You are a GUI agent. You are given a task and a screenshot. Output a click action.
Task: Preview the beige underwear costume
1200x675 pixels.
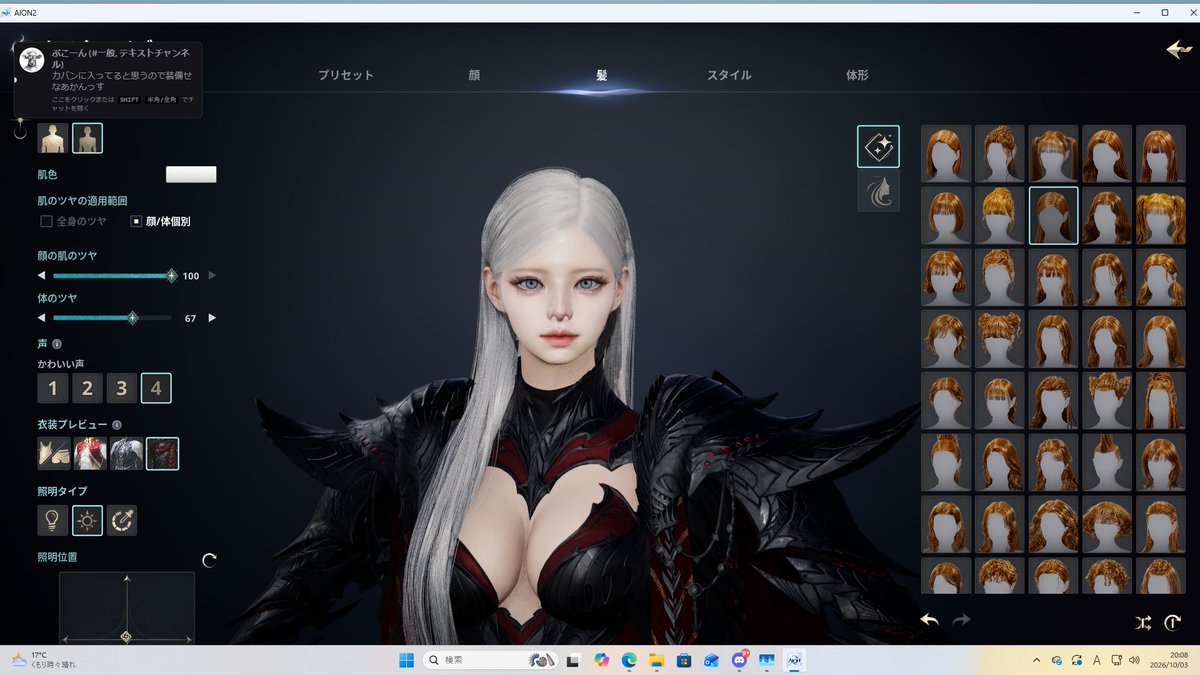(54, 454)
